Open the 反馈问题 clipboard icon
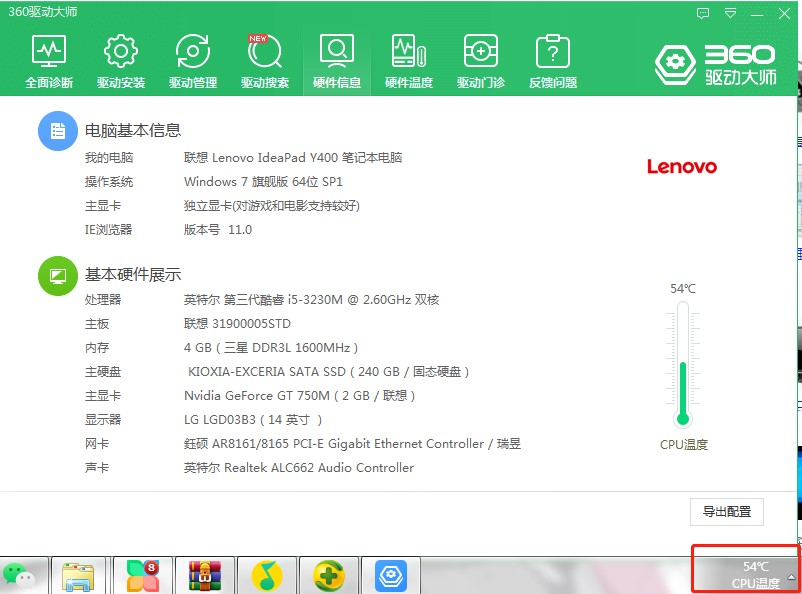Screen dimensions: 802x594 coord(552,52)
